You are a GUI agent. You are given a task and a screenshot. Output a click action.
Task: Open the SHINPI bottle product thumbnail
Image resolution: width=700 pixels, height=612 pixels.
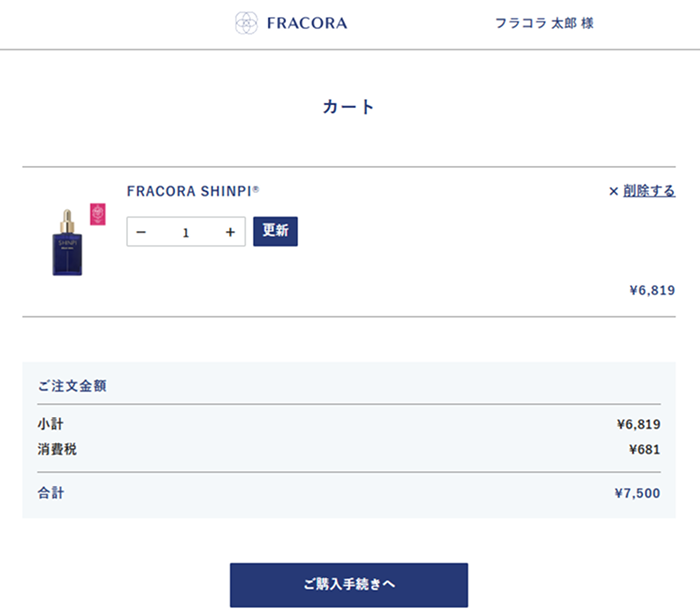click(x=67, y=243)
